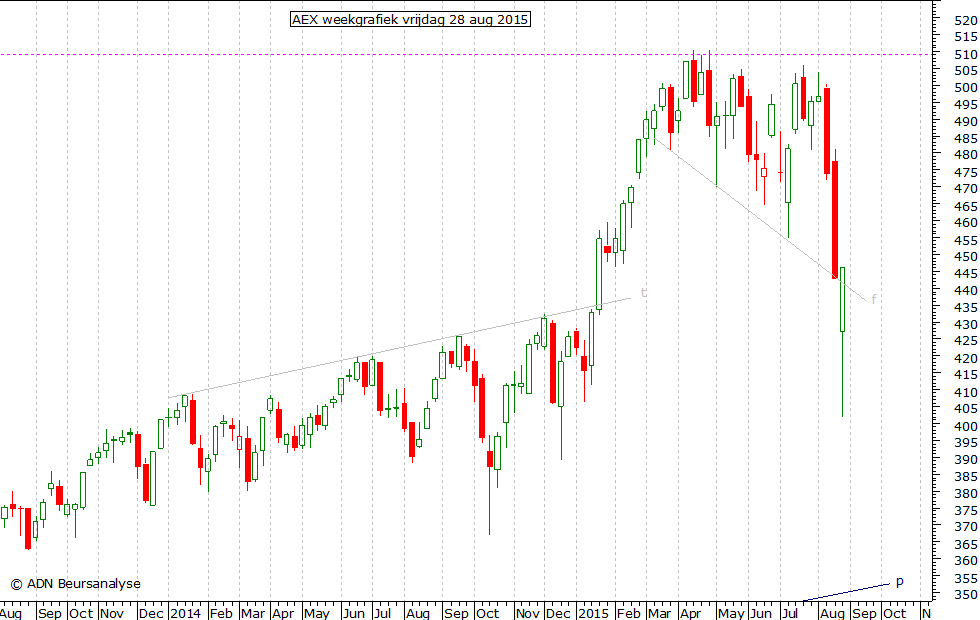Click the 485 price axis label
Image resolution: width=980 pixels, height=620 pixels.
(x=966, y=138)
